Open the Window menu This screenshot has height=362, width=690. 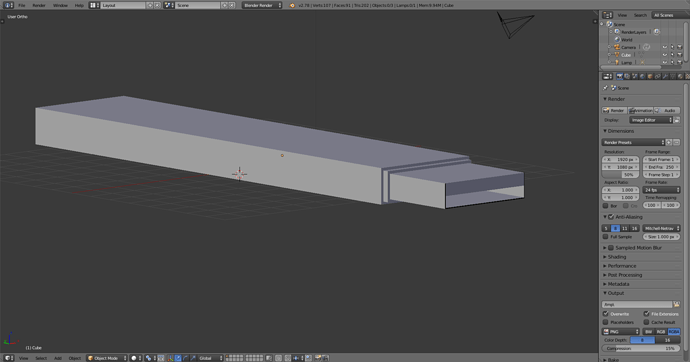click(60, 5)
